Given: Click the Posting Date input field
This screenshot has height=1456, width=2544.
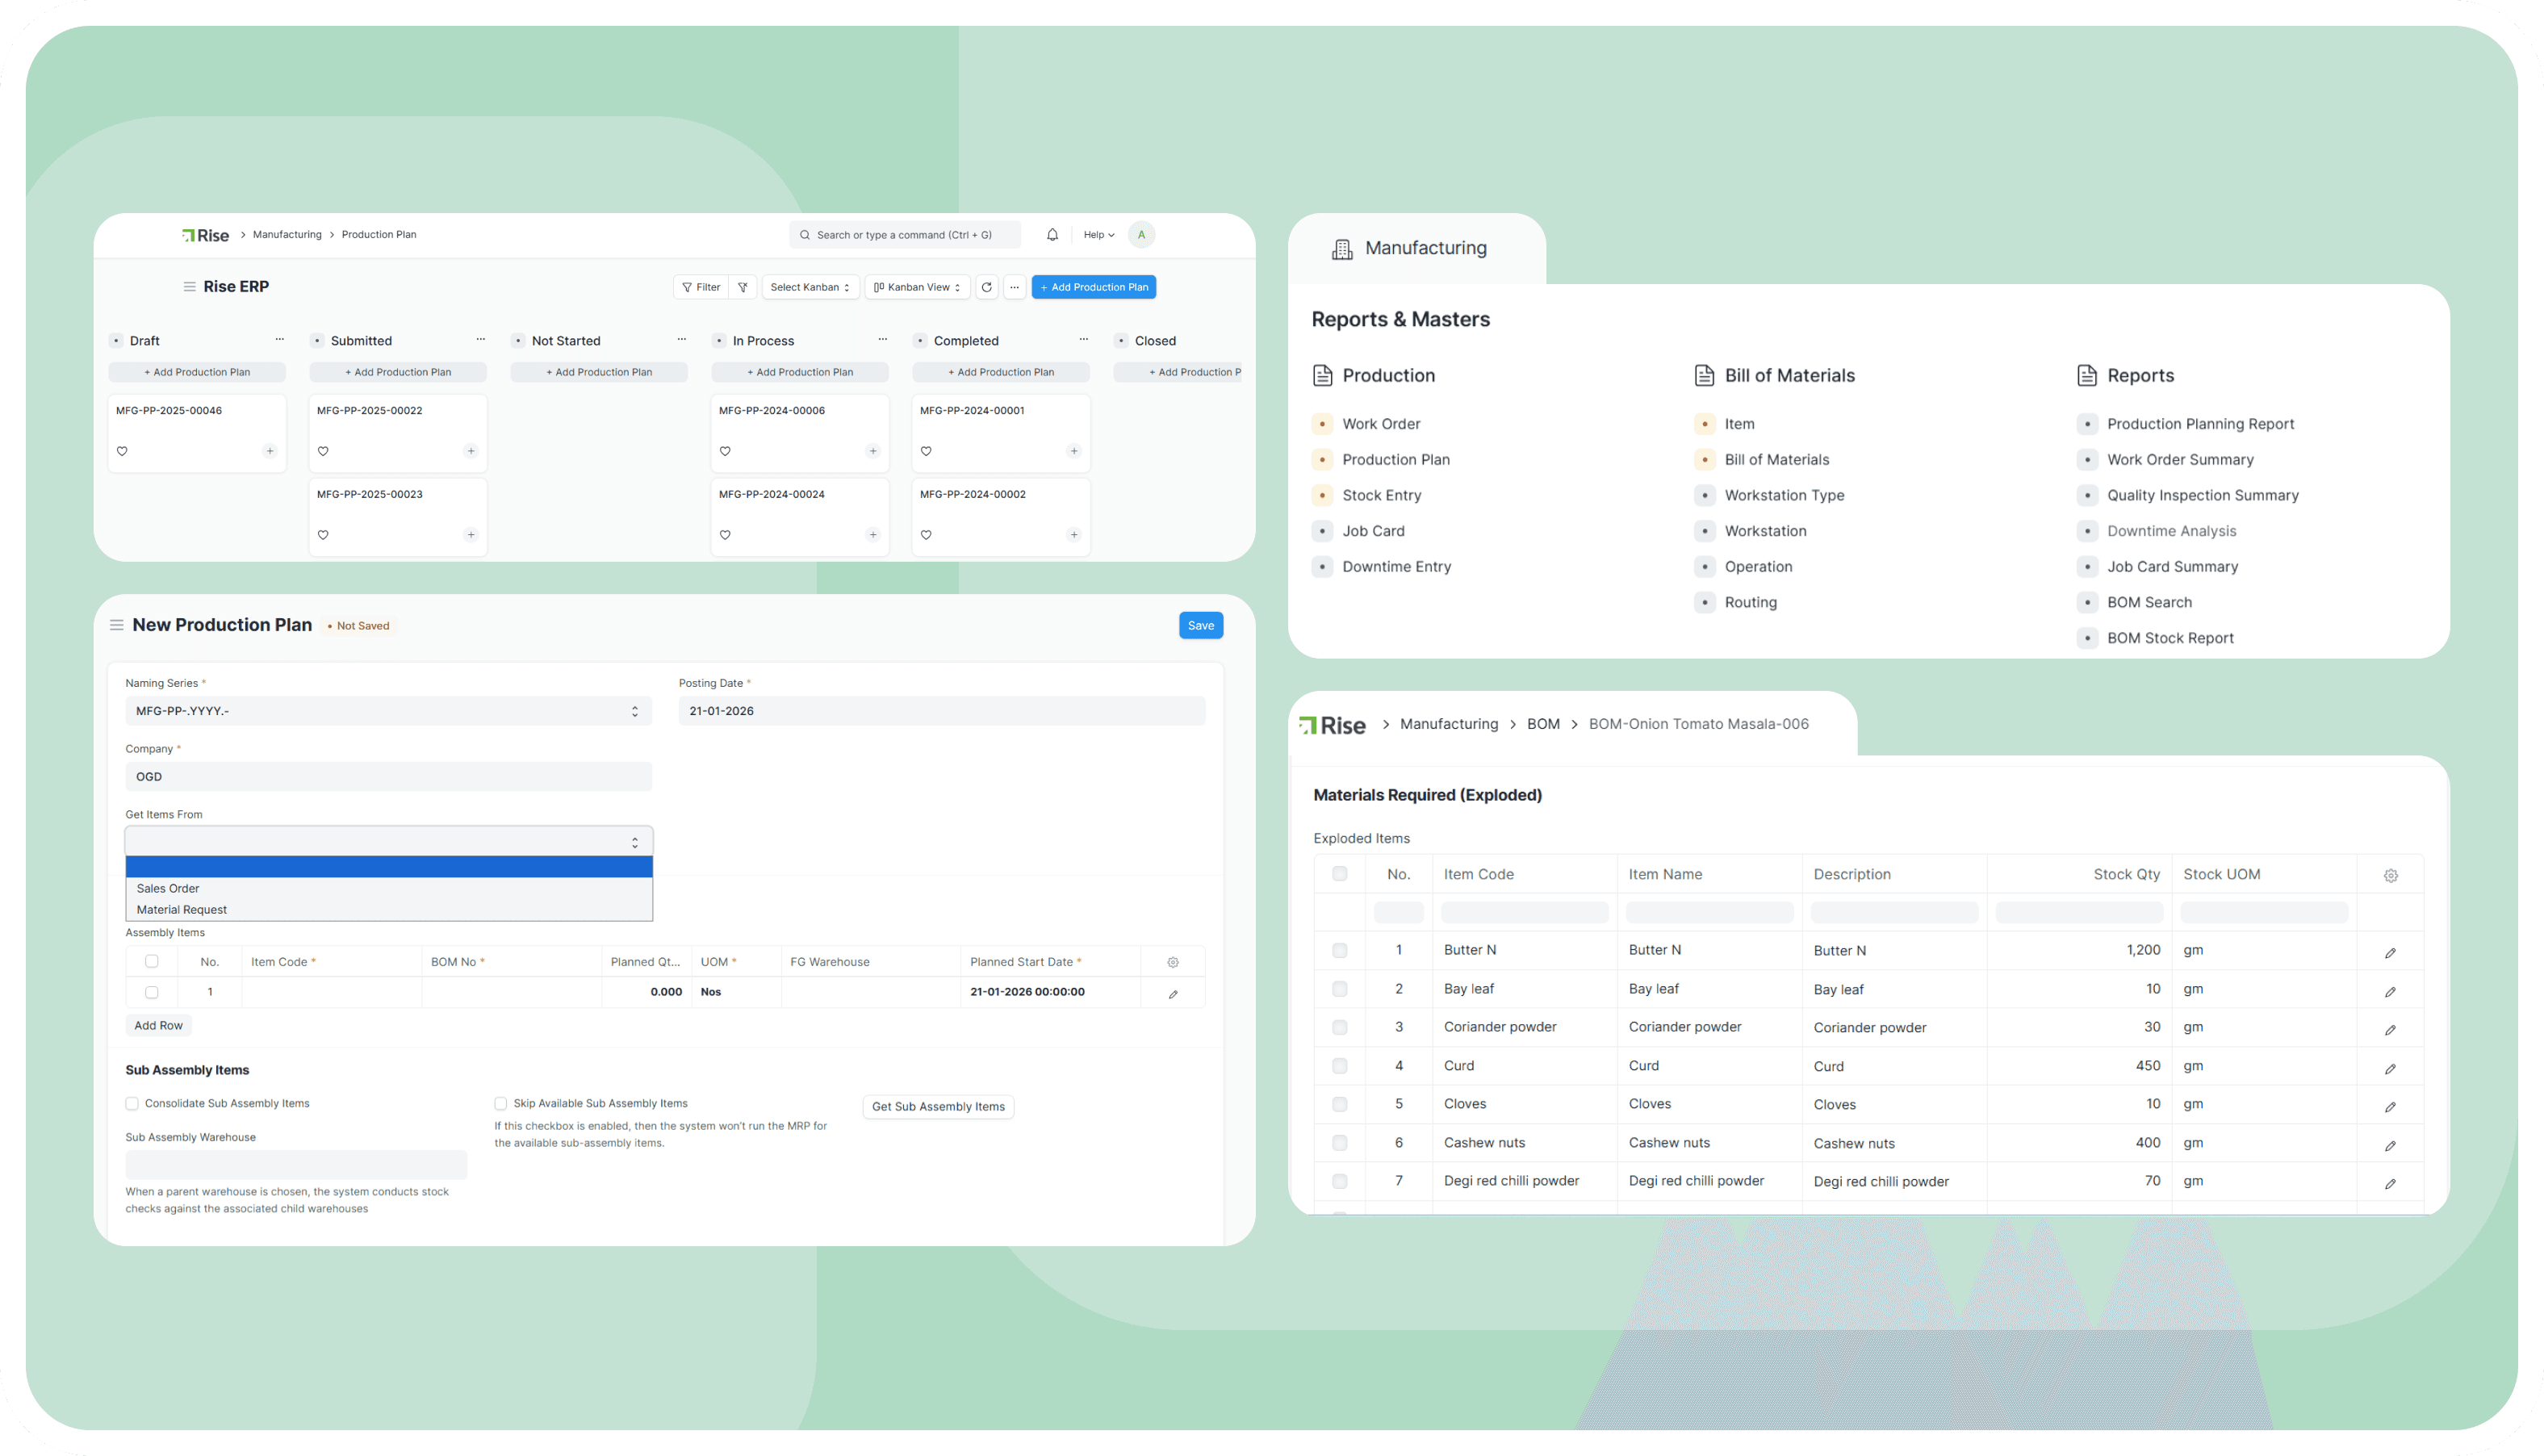Looking at the screenshot, I should (x=941, y=711).
